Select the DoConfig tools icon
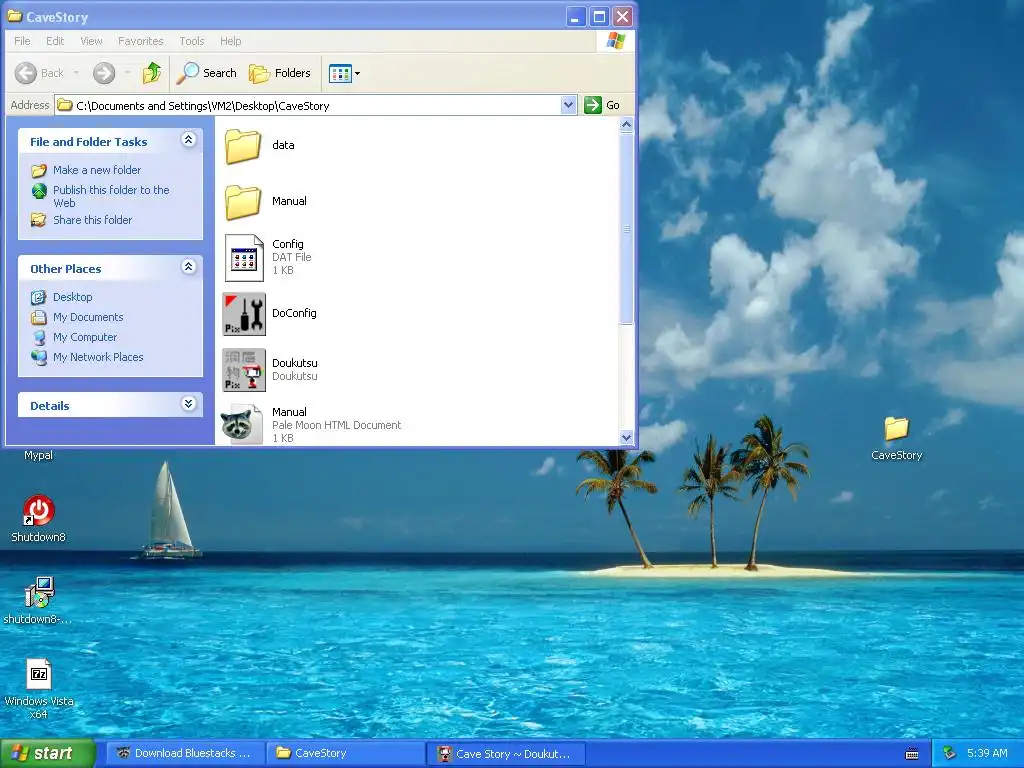 pyautogui.click(x=244, y=314)
